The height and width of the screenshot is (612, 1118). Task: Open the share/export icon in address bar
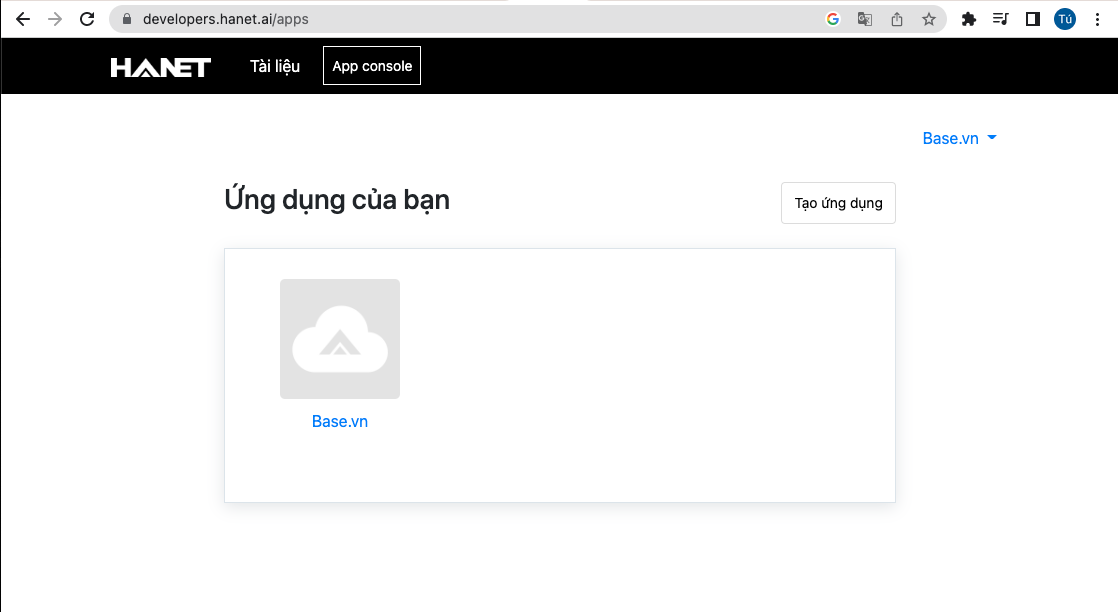(896, 18)
